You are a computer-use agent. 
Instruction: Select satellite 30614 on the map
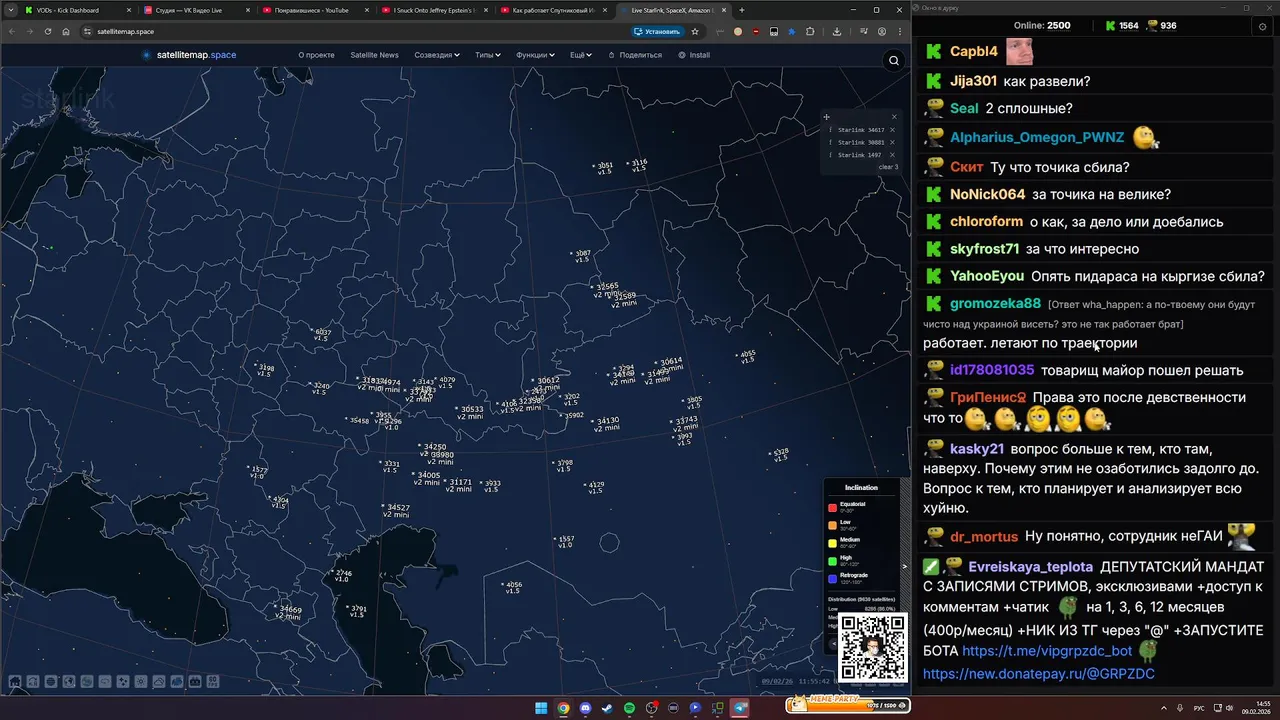(669, 362)
